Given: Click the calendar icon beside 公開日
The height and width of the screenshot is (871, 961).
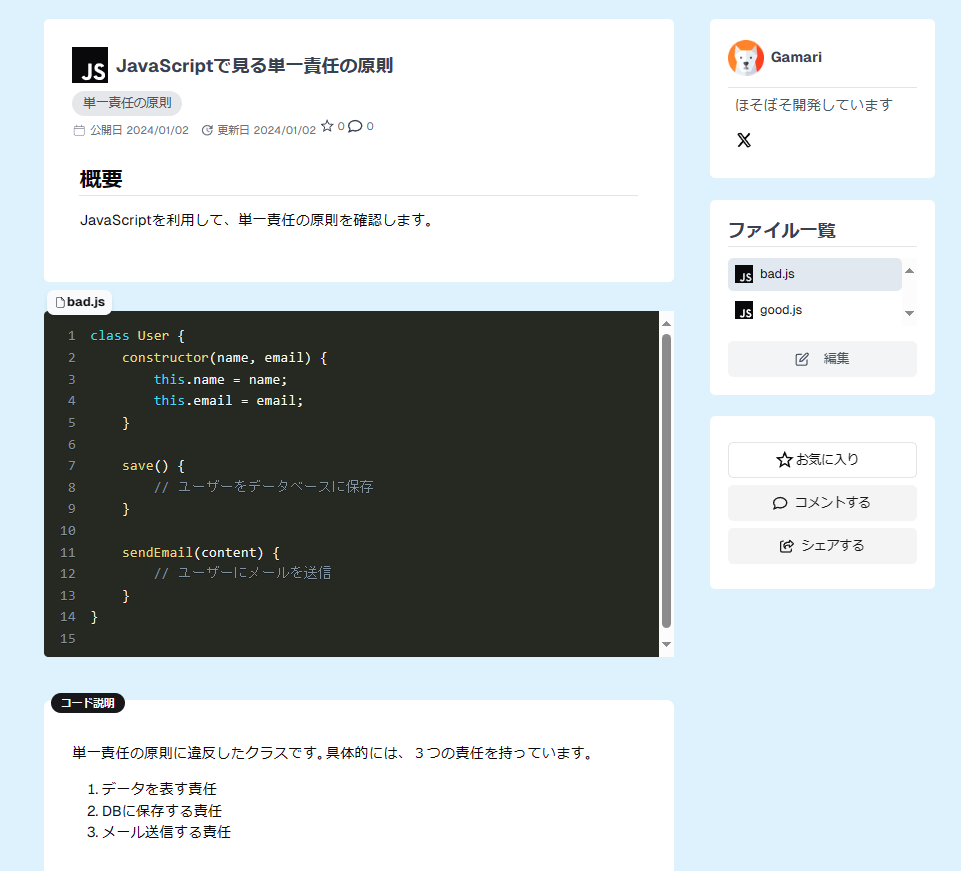Looking at the screenshot, I should point(79,131).
